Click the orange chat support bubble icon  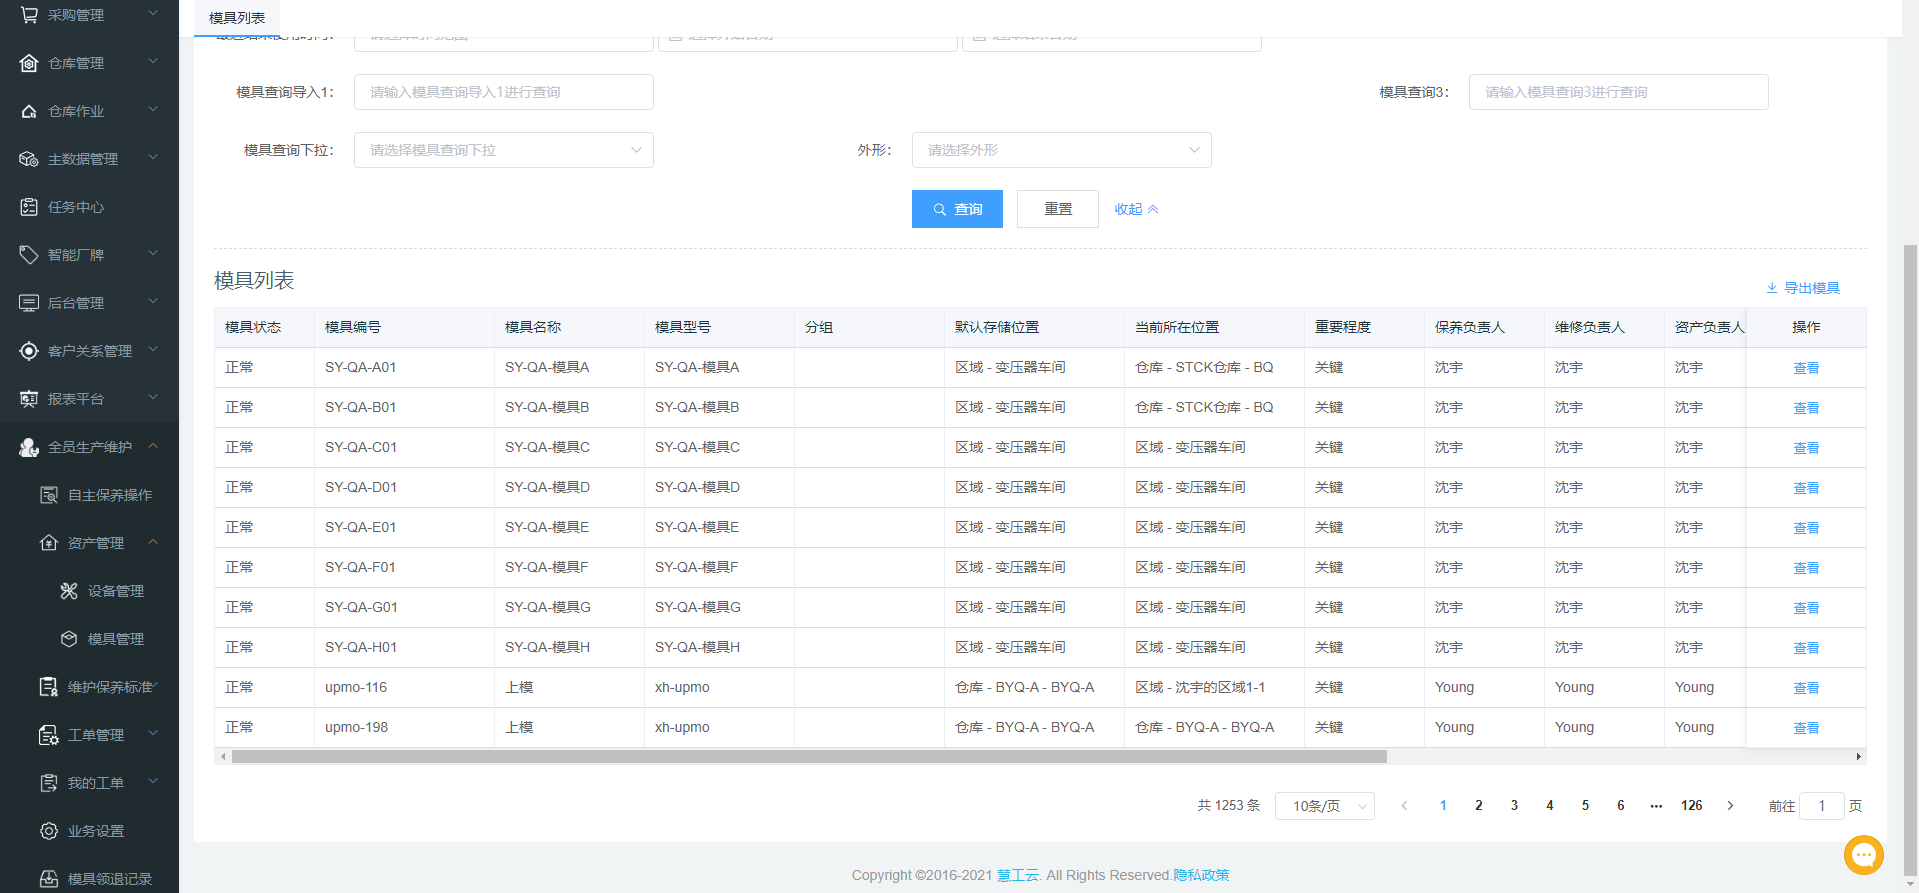tap(1863, 855)
